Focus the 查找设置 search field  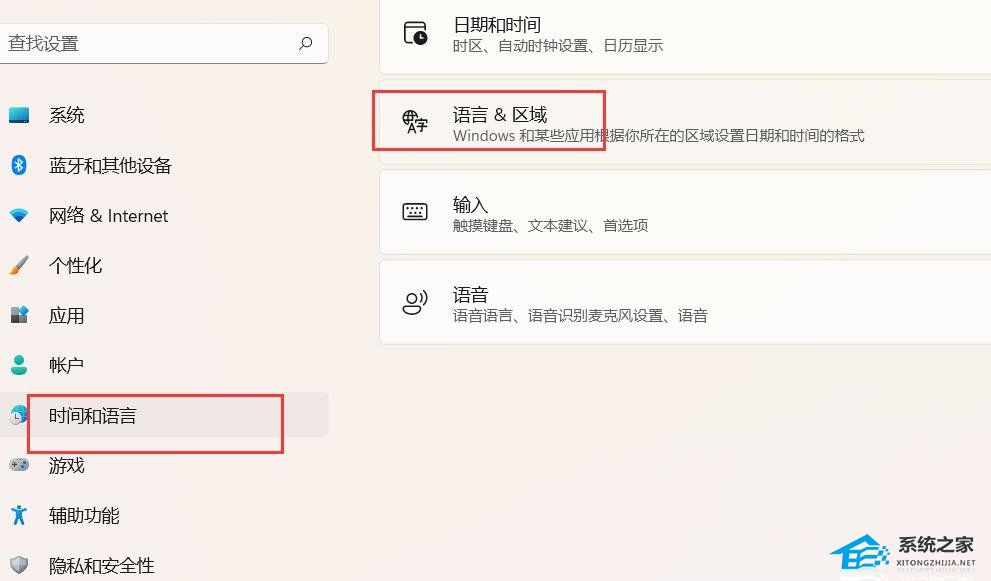(163, 43)
